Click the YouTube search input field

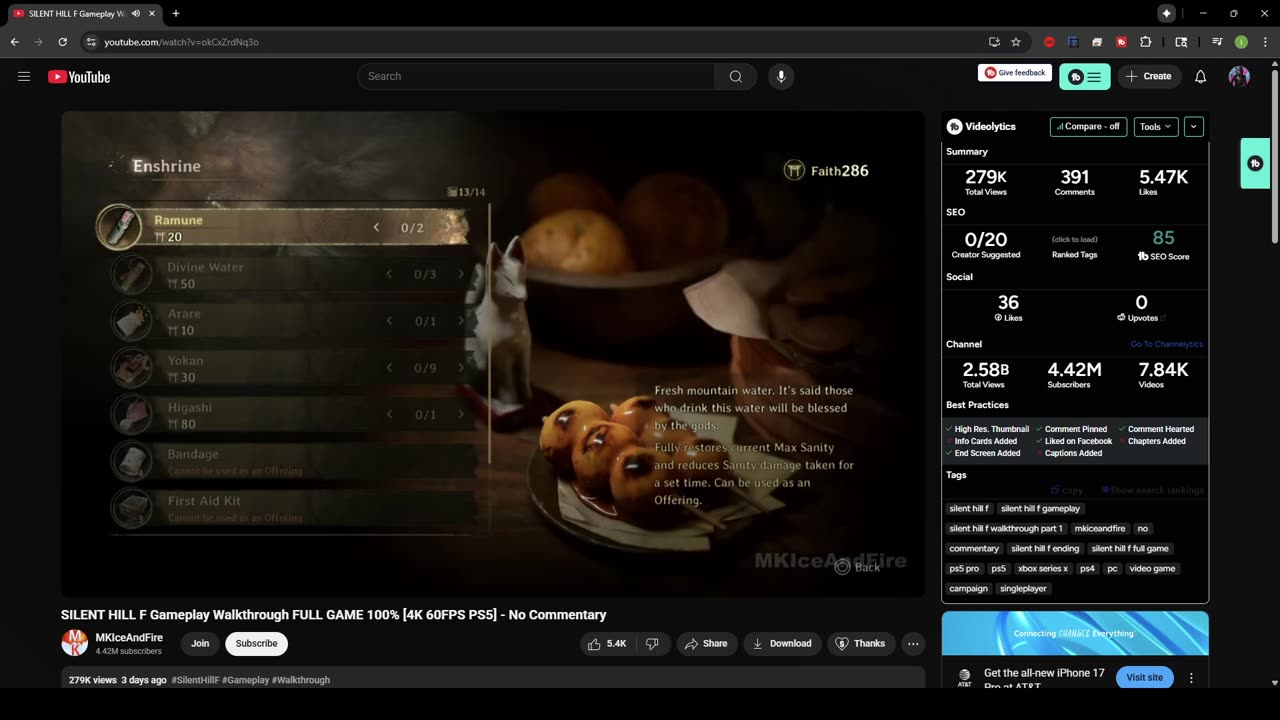coord(536,77)
